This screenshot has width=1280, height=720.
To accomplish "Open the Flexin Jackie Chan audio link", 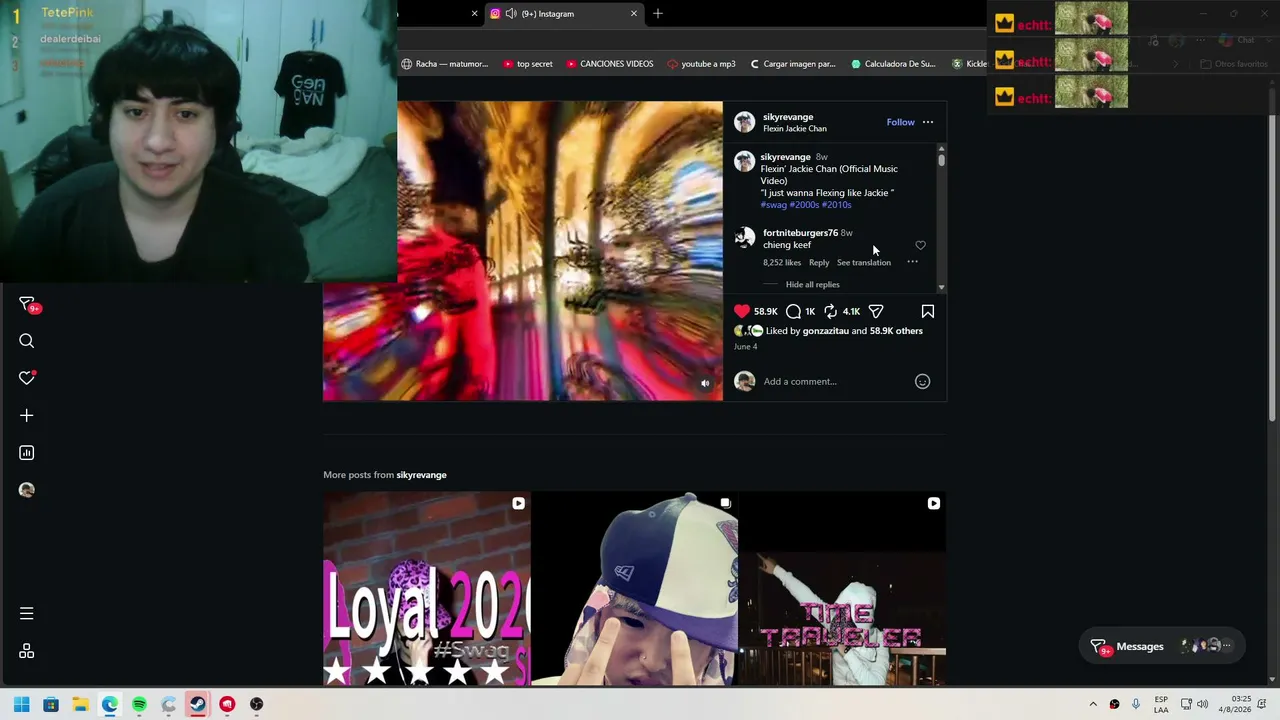I will 795,128.
